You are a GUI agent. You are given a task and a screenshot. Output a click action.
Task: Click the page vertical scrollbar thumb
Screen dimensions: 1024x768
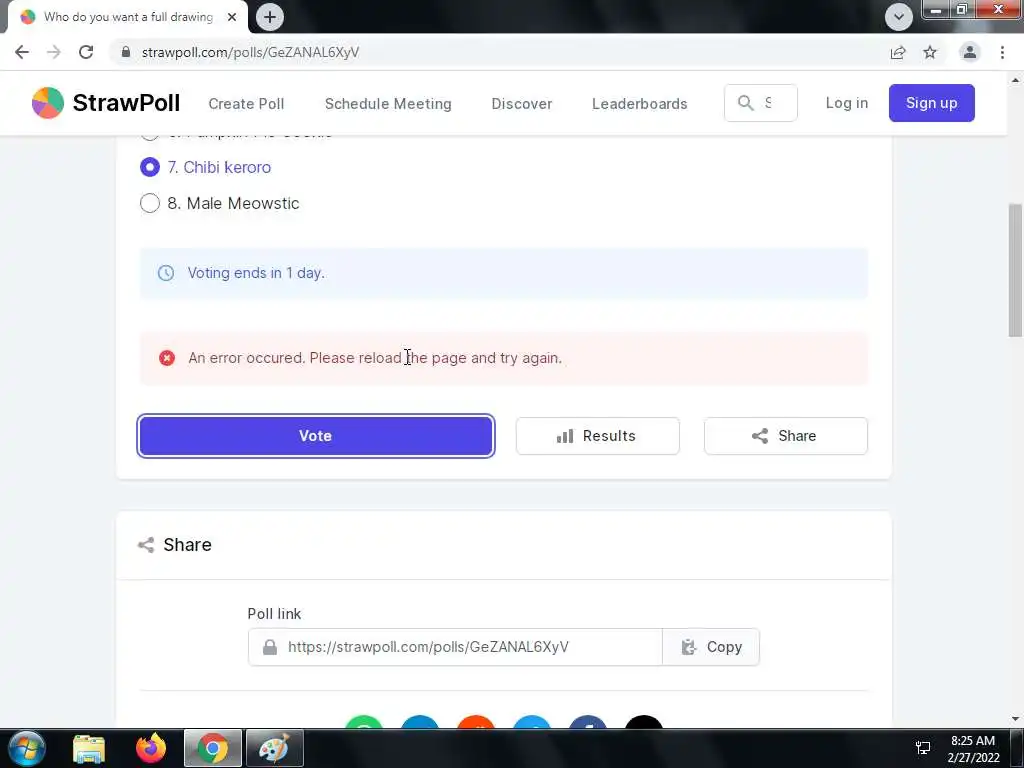point(1015,270)
